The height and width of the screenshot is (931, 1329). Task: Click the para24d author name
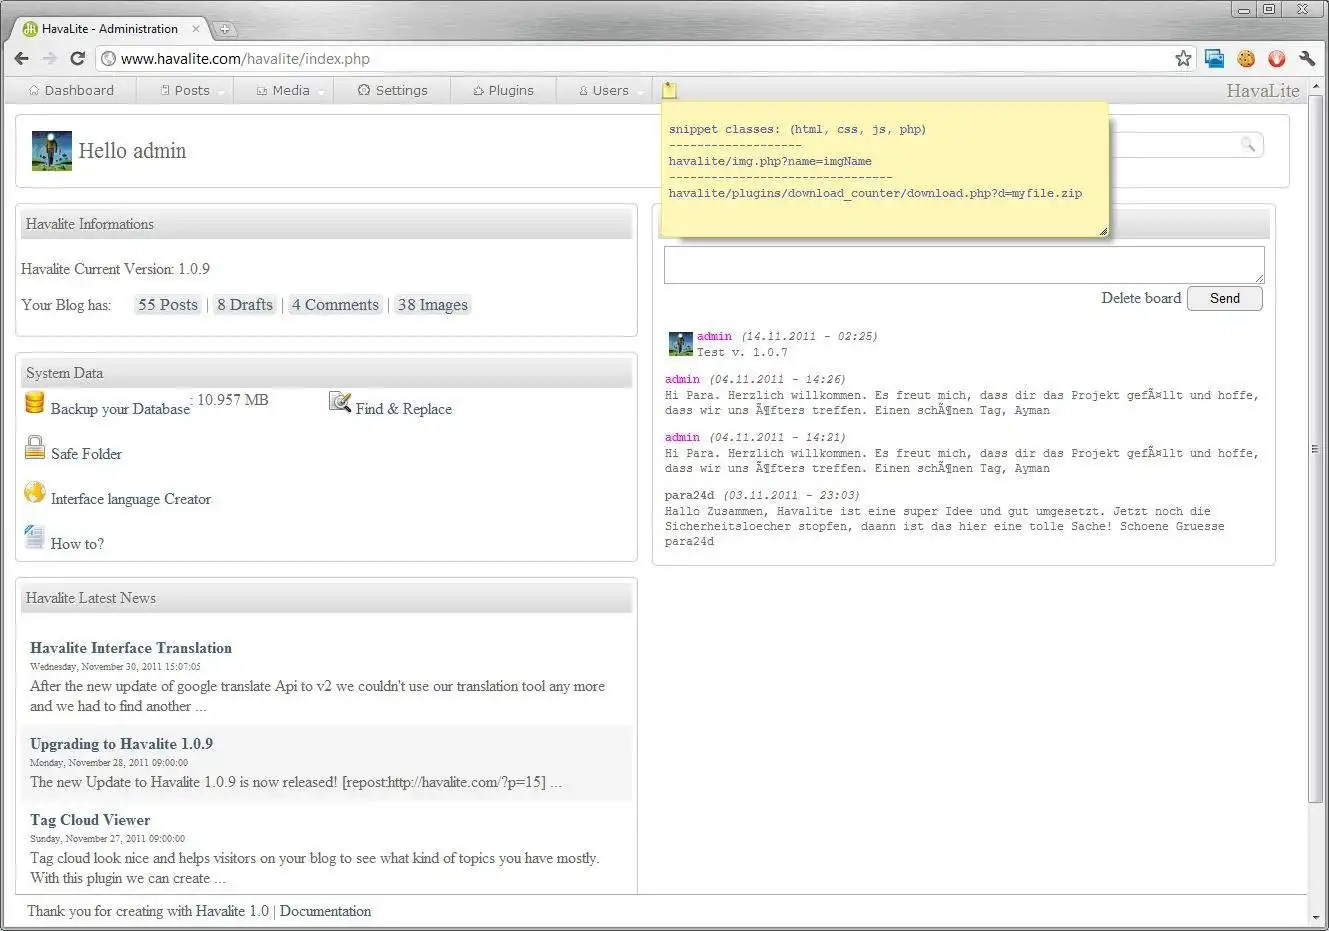[690, 495]
